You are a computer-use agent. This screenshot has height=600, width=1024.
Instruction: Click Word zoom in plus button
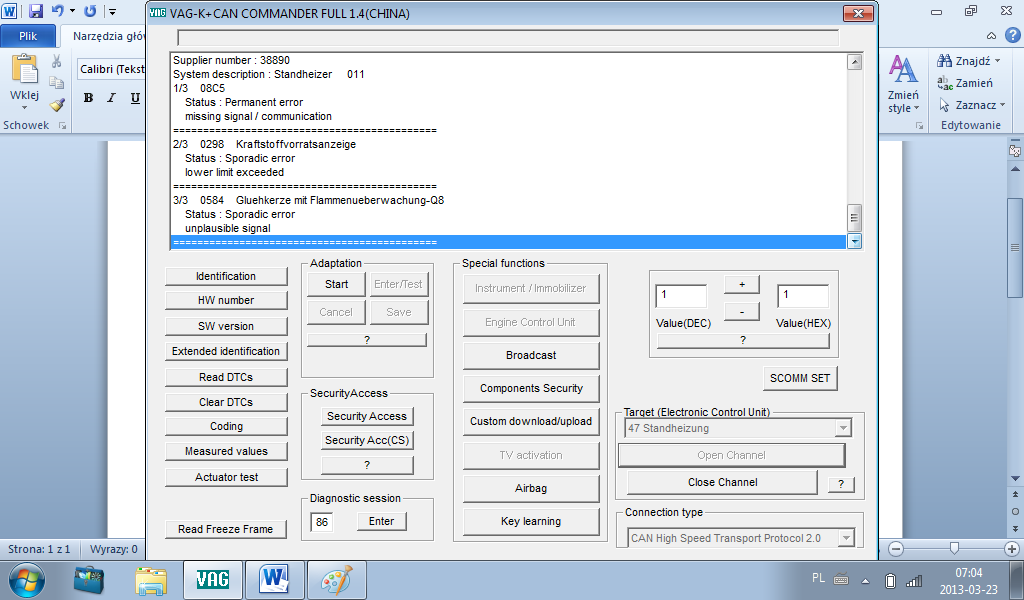tap(1012, 549)
